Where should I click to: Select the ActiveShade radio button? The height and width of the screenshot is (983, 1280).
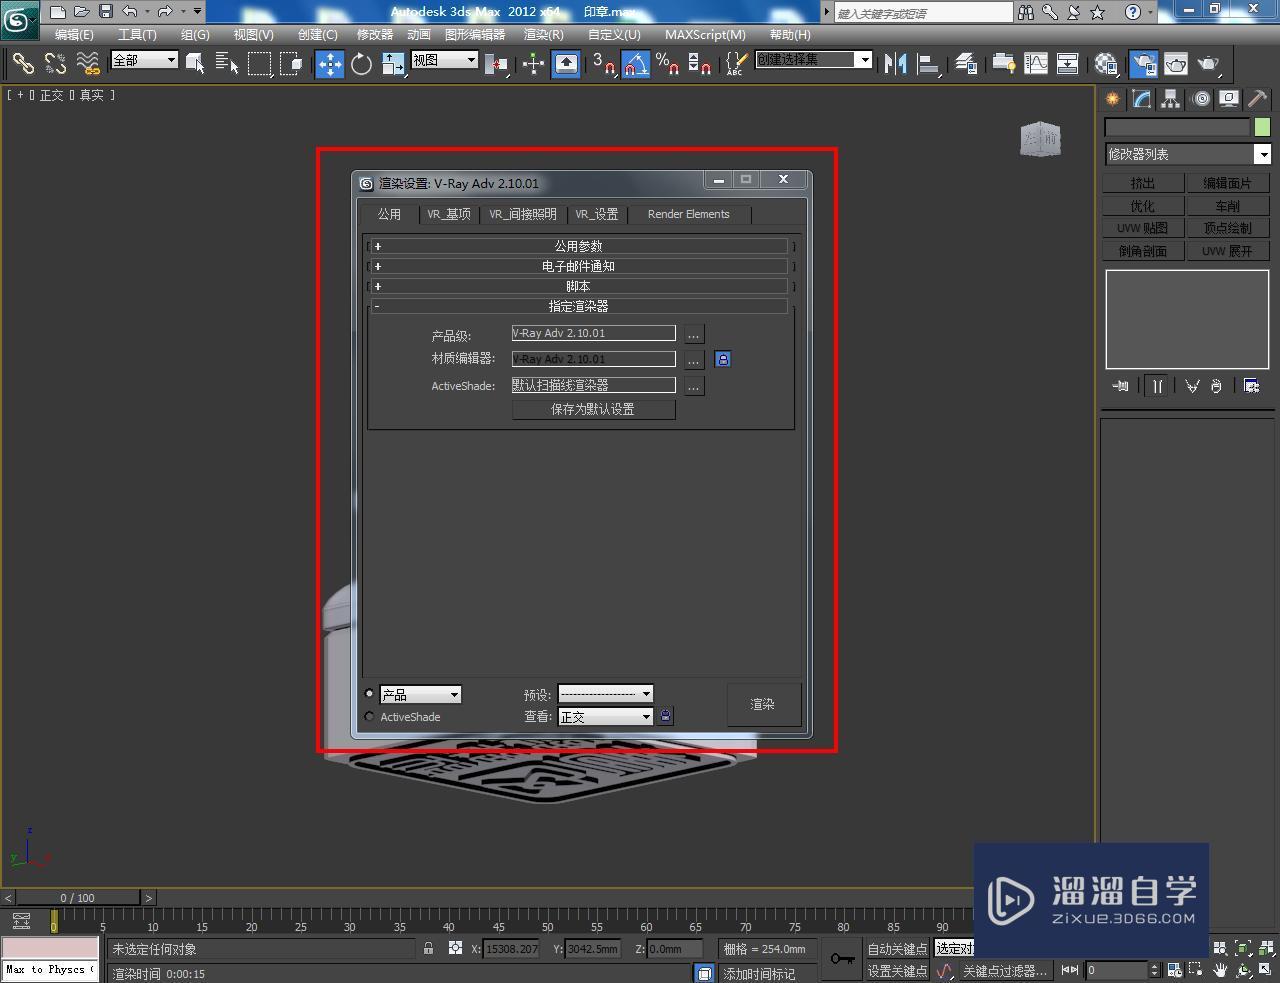pos(369,717)
